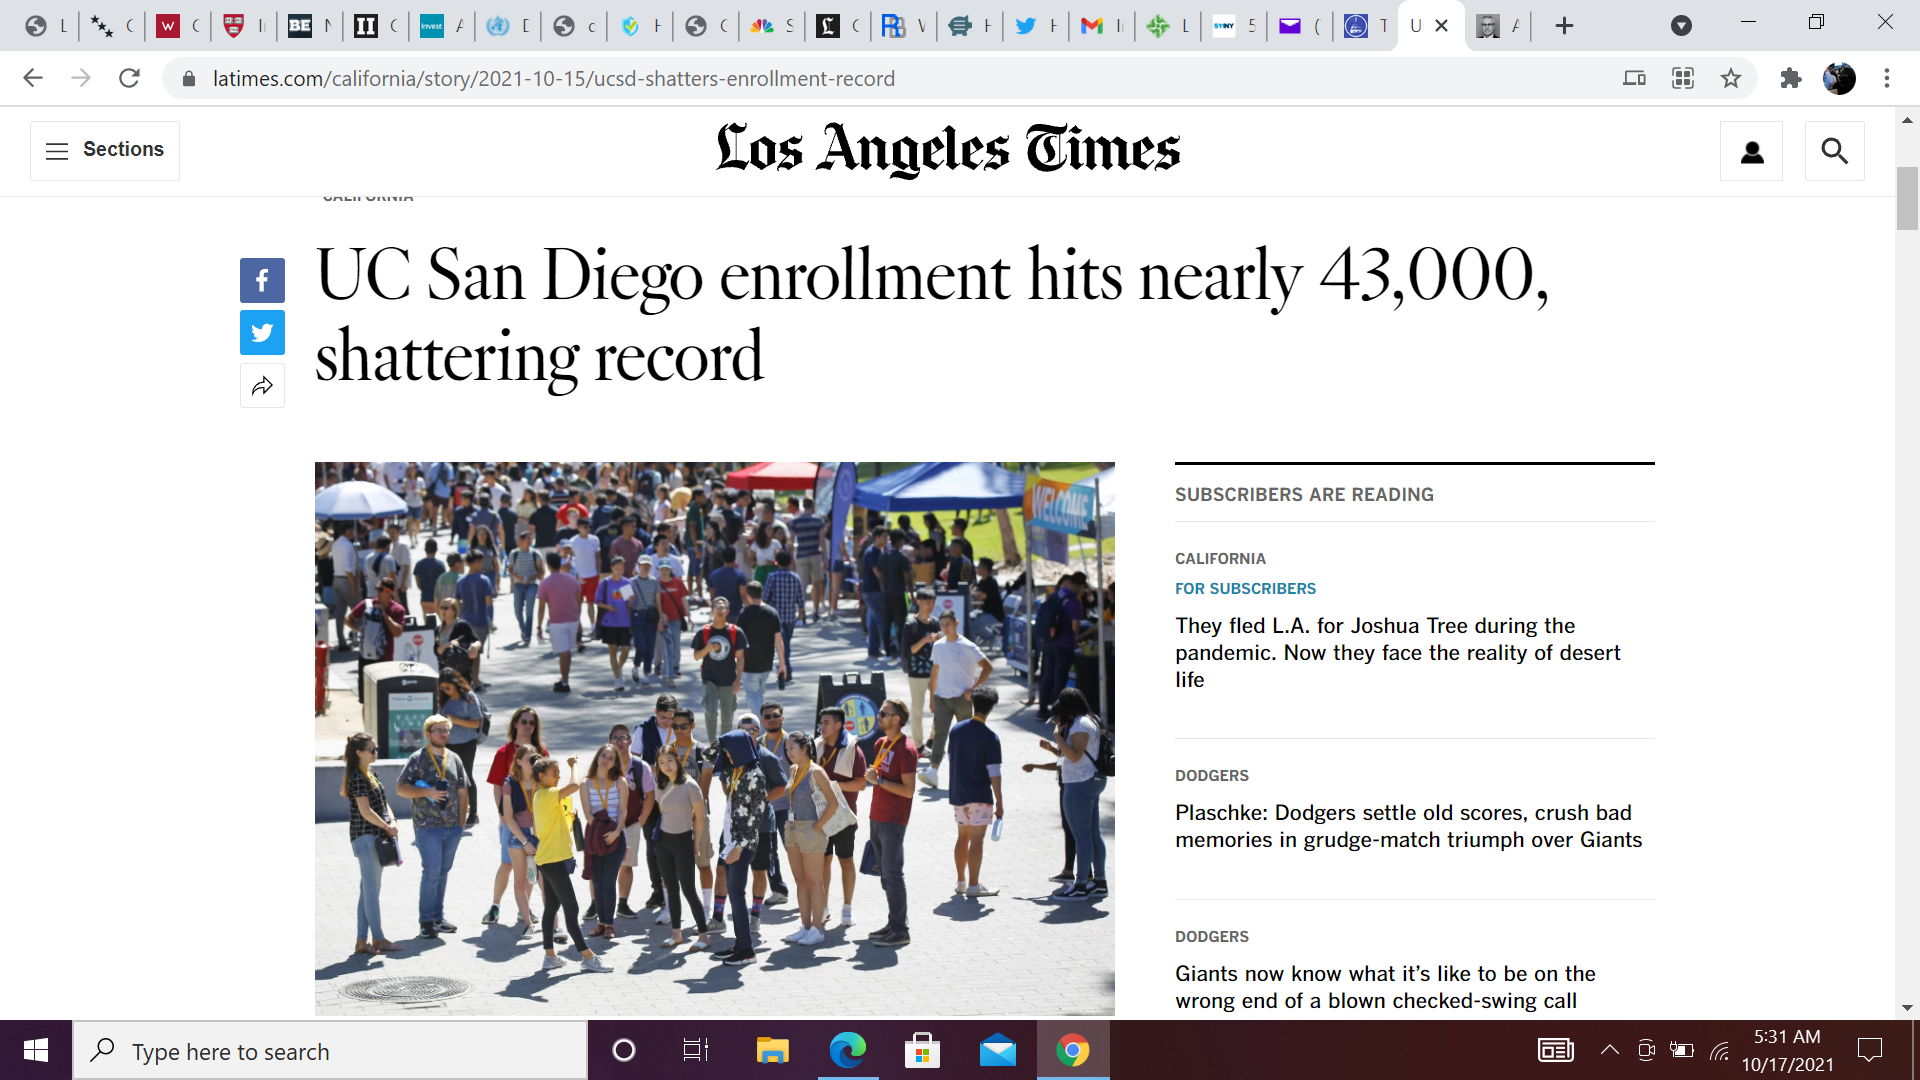Open a new browser tab
Screen dimensions: 1920x1080
pos(1565,26)
